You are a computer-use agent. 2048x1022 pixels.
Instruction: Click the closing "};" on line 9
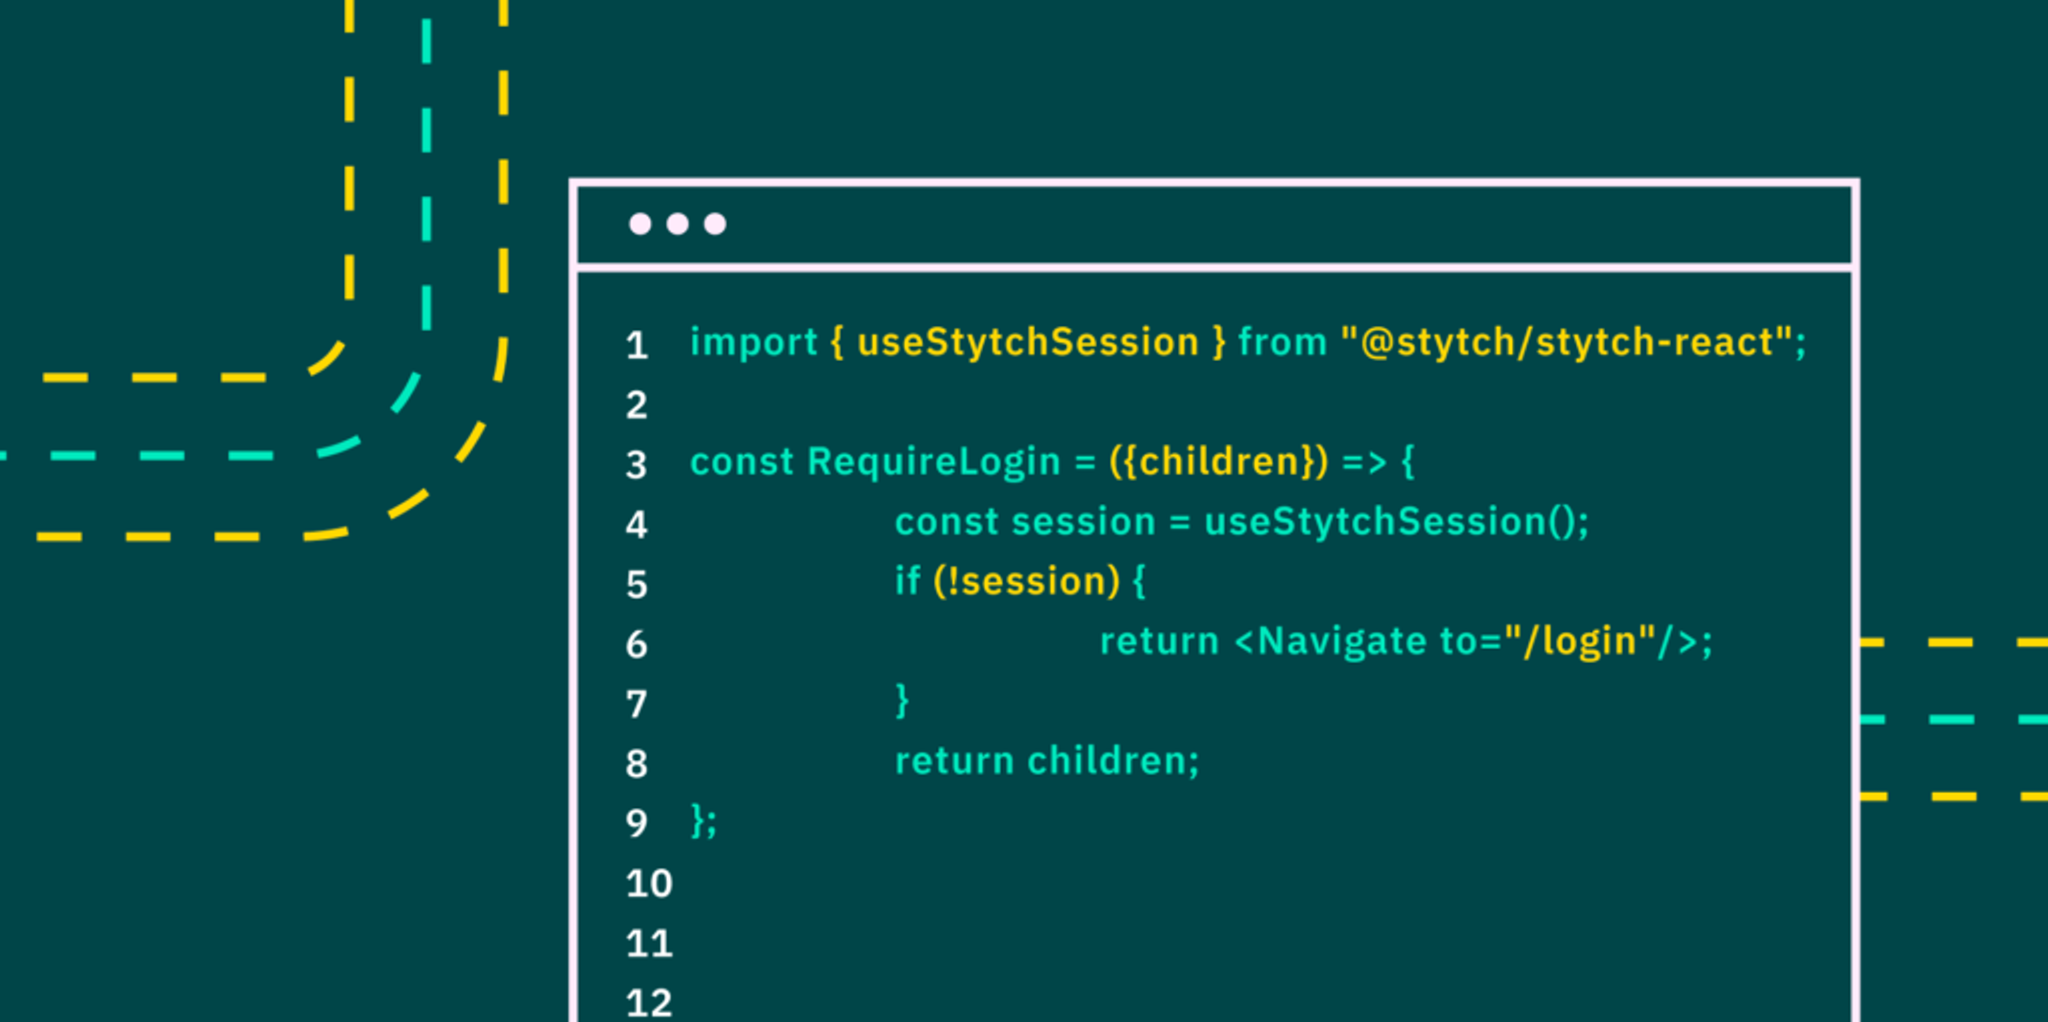pos(704,822)
